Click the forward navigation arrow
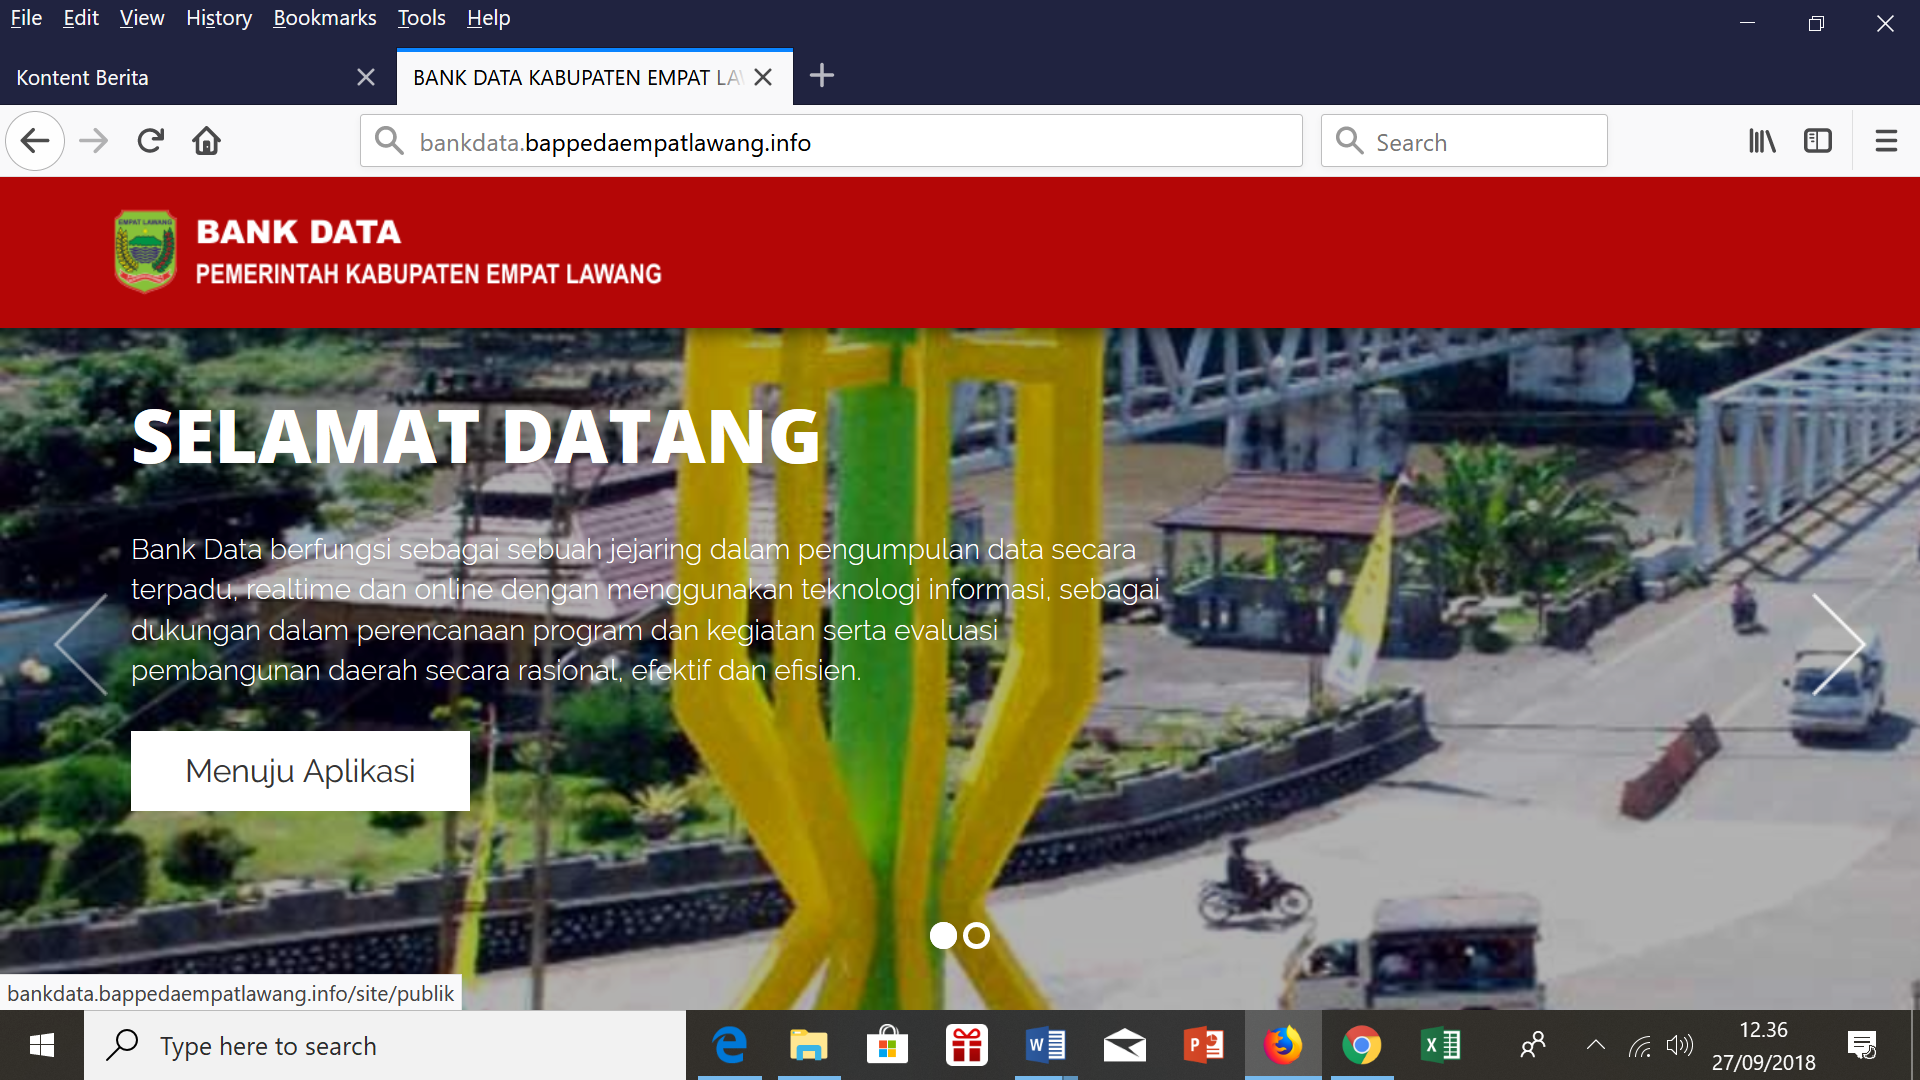 pos(93,141)
